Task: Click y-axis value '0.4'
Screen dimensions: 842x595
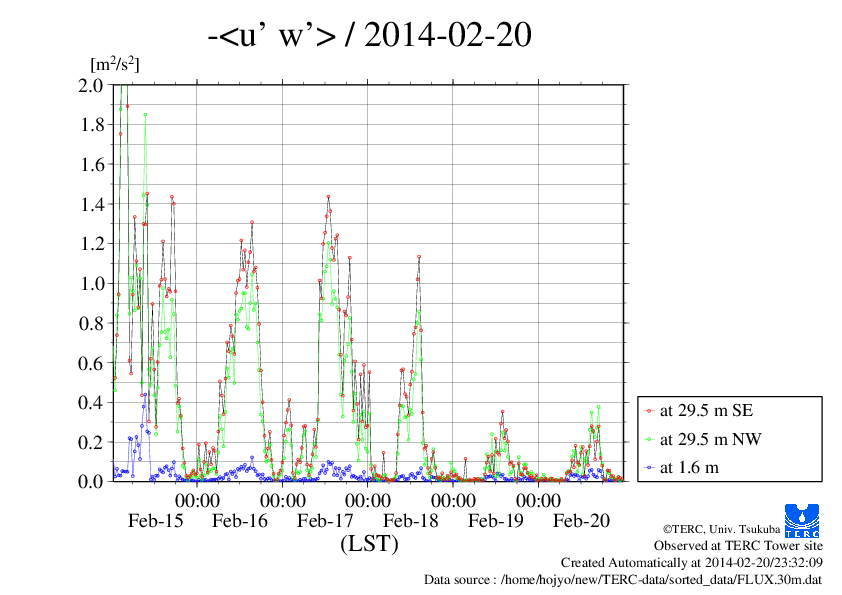Action: click(91, 402)
